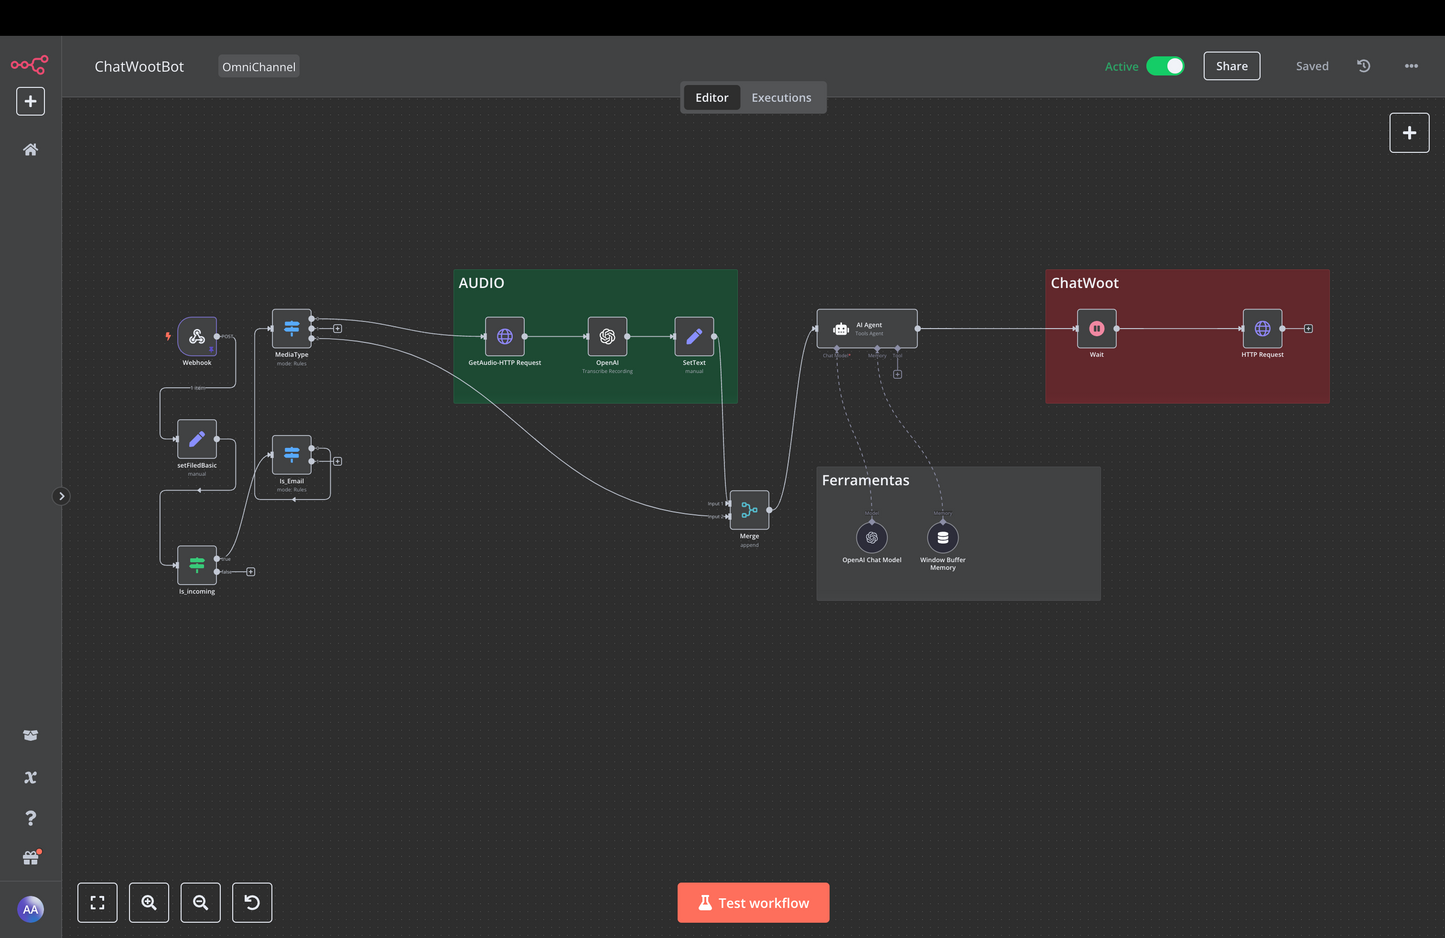Image resolution: width=1445 pixels, height=938 pixels.
Task: Click the Test workflow button
Action: coord(753,903)
